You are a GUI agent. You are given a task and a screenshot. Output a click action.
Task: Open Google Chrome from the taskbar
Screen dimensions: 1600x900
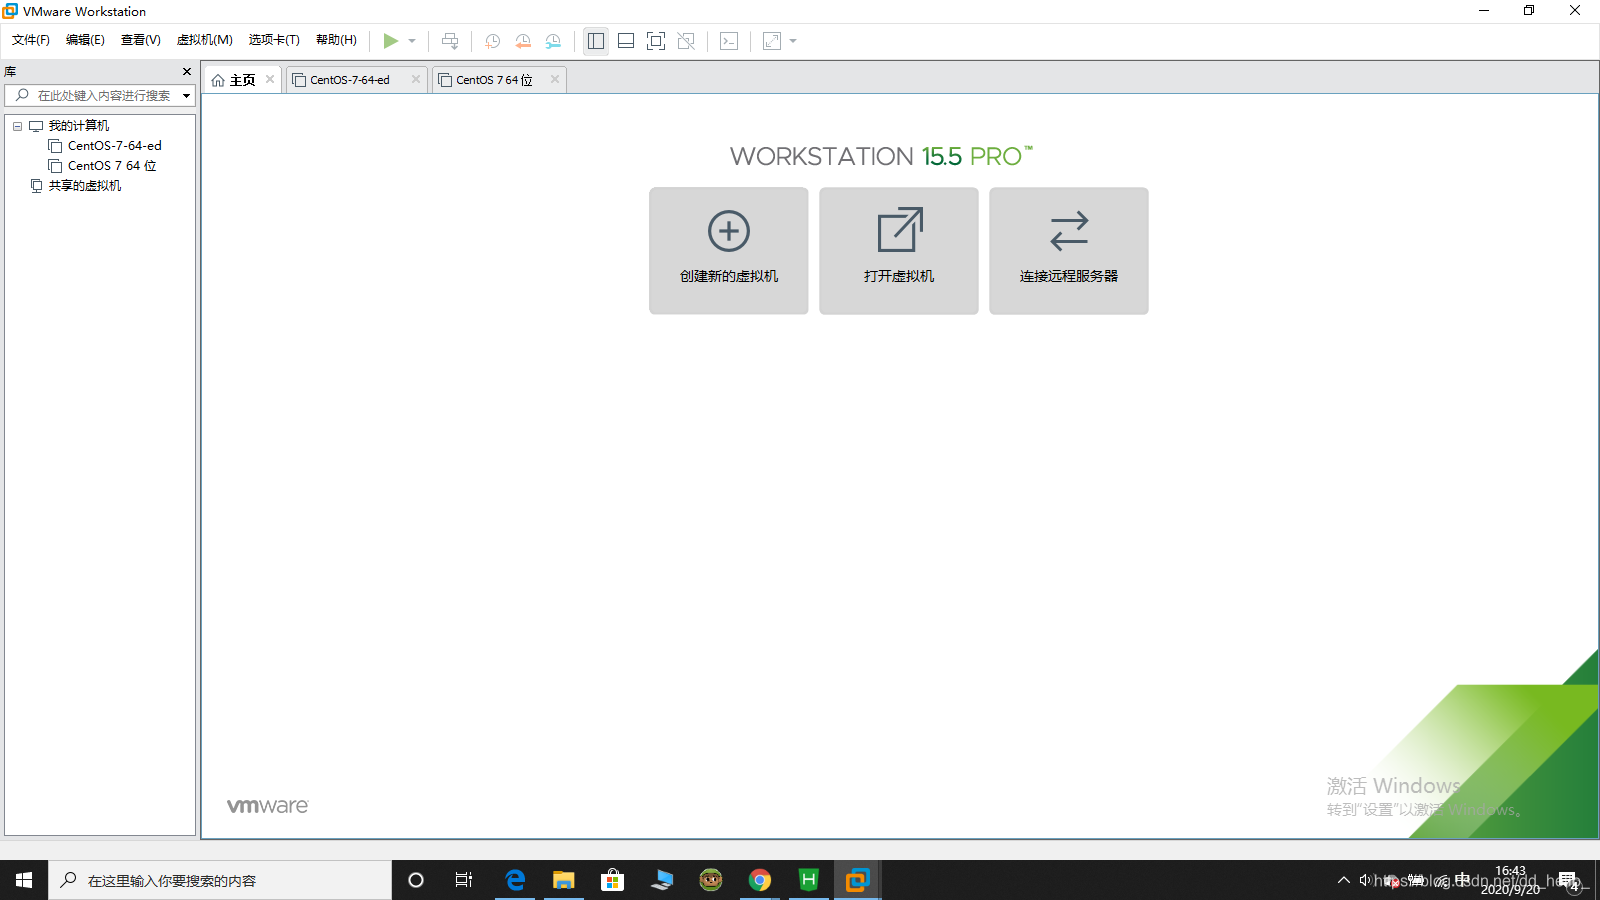pyautogui.click(x=760, y=880)
